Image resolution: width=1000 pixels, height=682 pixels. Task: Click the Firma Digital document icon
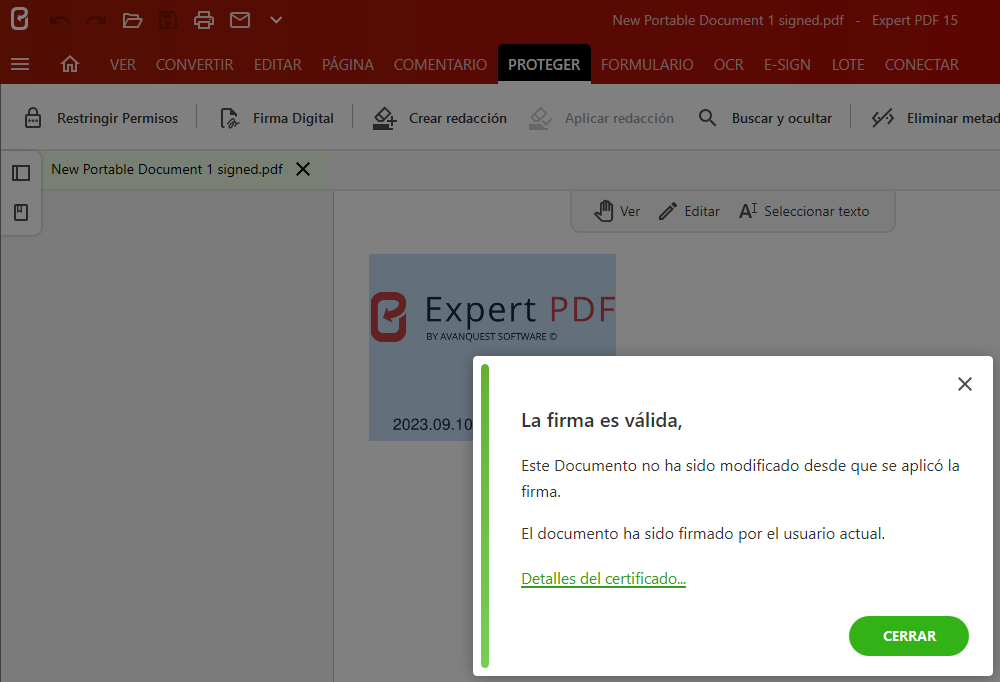click(x=230, y=118)
